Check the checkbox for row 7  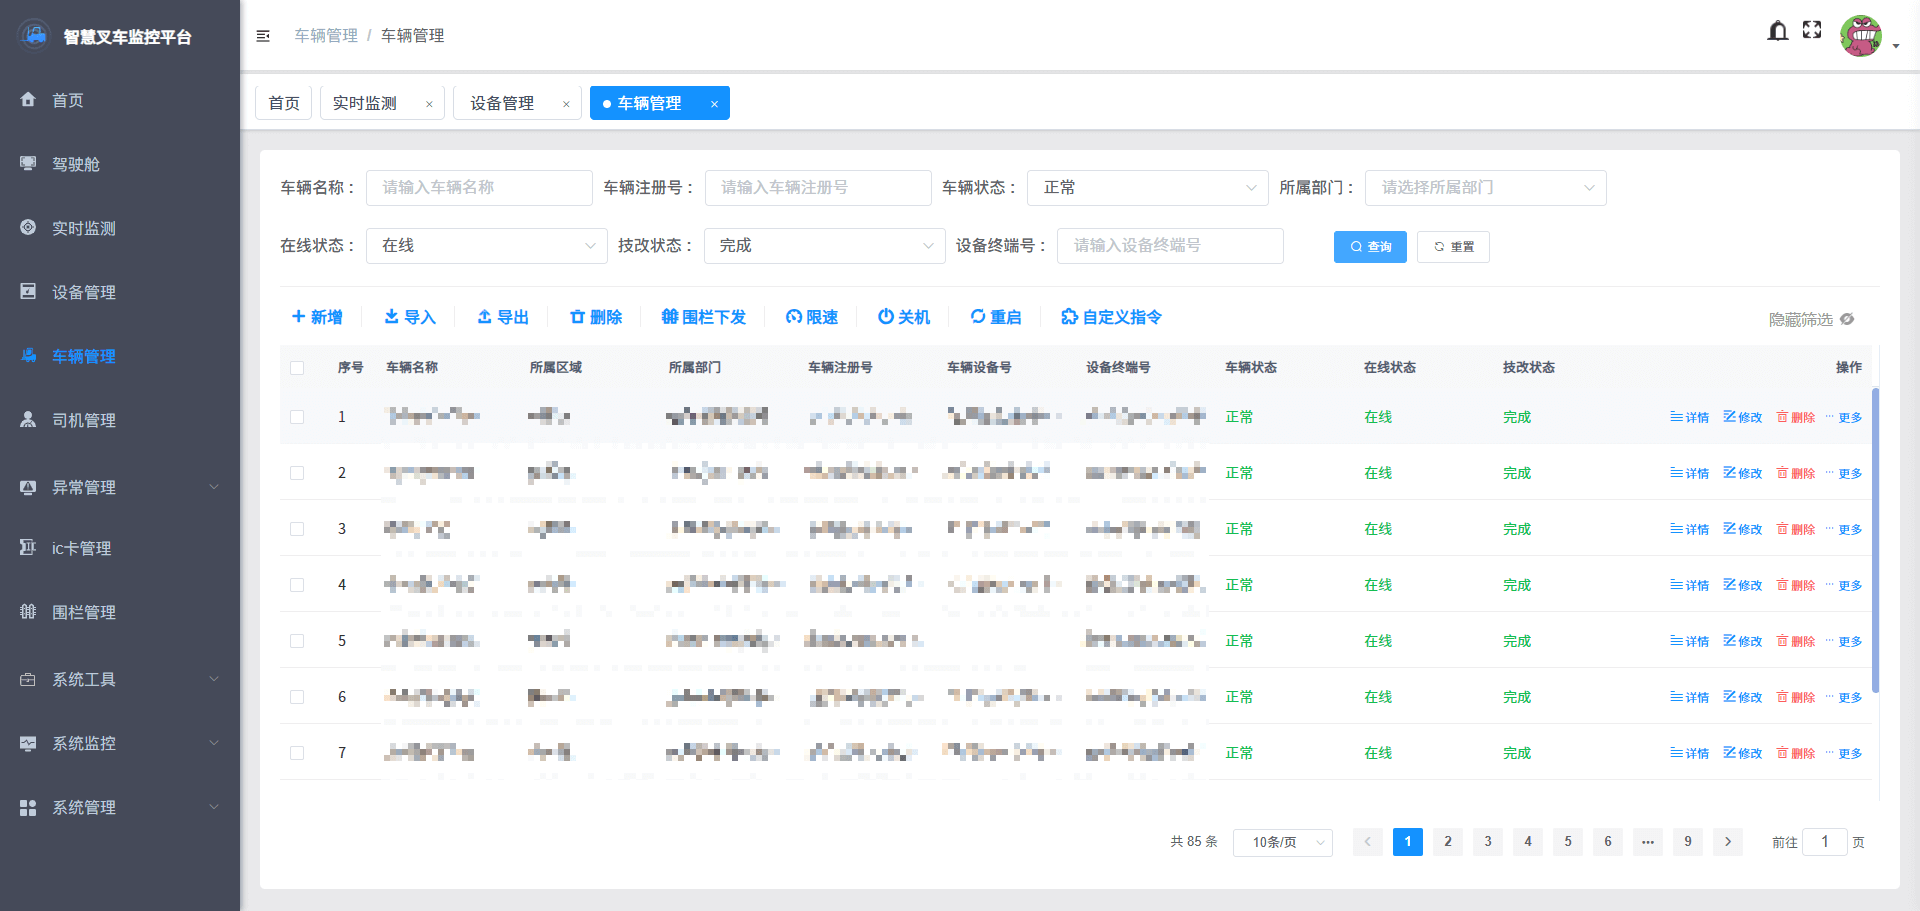click(297, 753)
